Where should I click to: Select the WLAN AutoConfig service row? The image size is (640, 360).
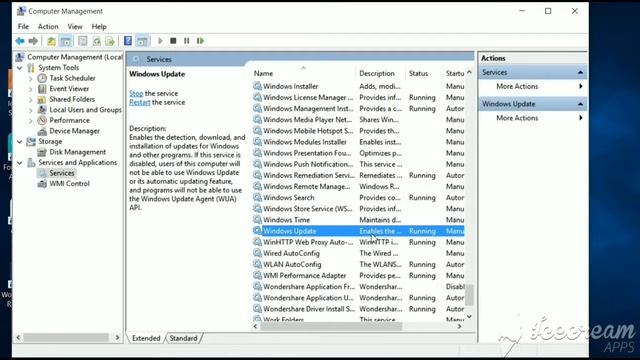(358, 264)
